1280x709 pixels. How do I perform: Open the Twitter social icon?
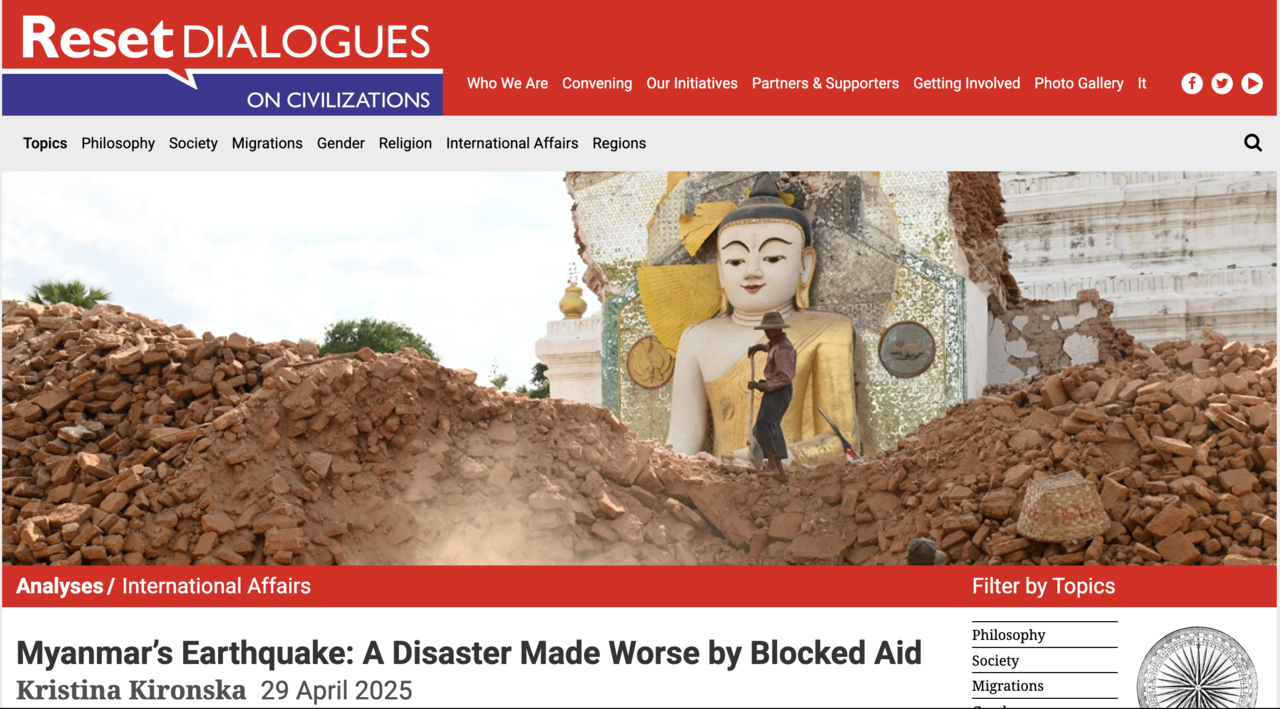1222,84
